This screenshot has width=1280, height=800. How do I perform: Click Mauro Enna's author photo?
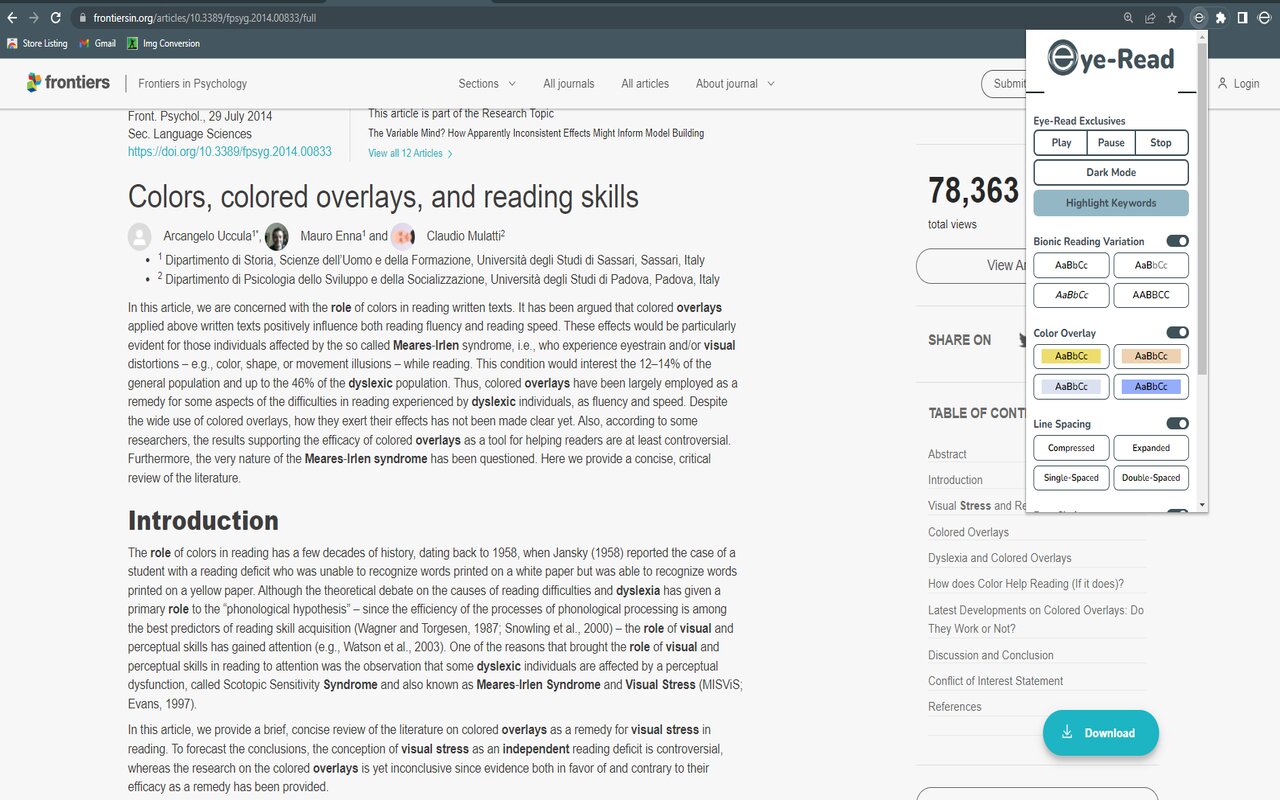(x=277, y=236)
